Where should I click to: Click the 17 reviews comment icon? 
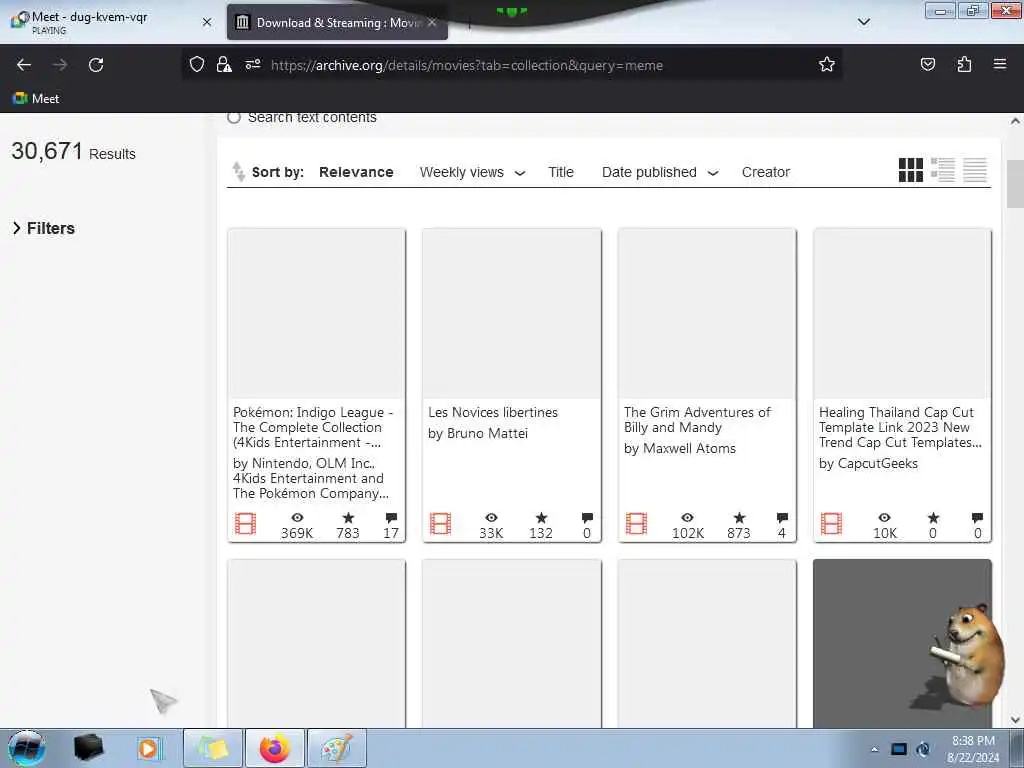[x=391, y=518]
